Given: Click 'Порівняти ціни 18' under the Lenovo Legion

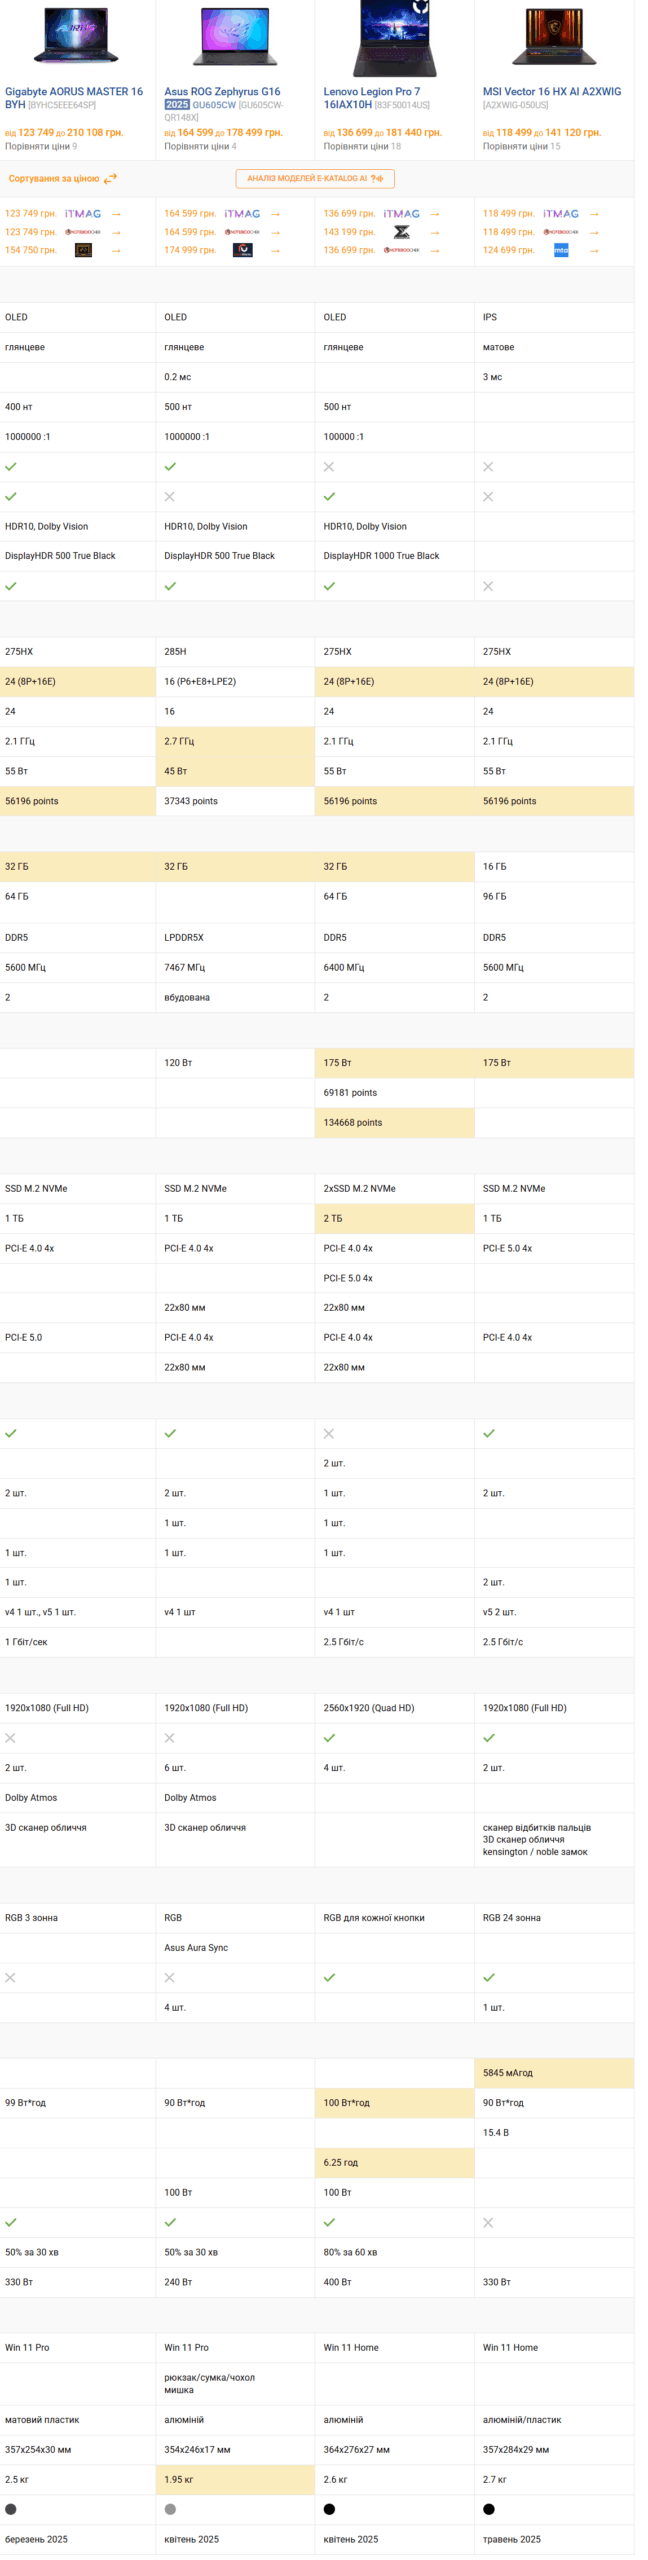Looking at the screenshot, I should tap(362, 146).
